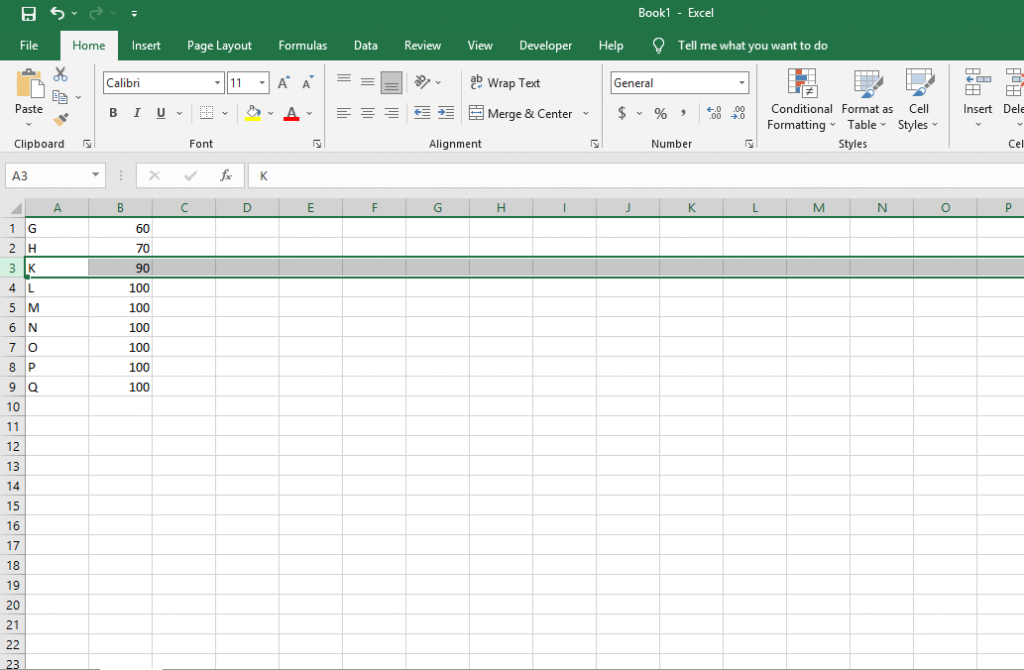Switch to the Formulas ribbon tab
The image size is (1024, 670).
pyautogui.click(x=302, y=45)
